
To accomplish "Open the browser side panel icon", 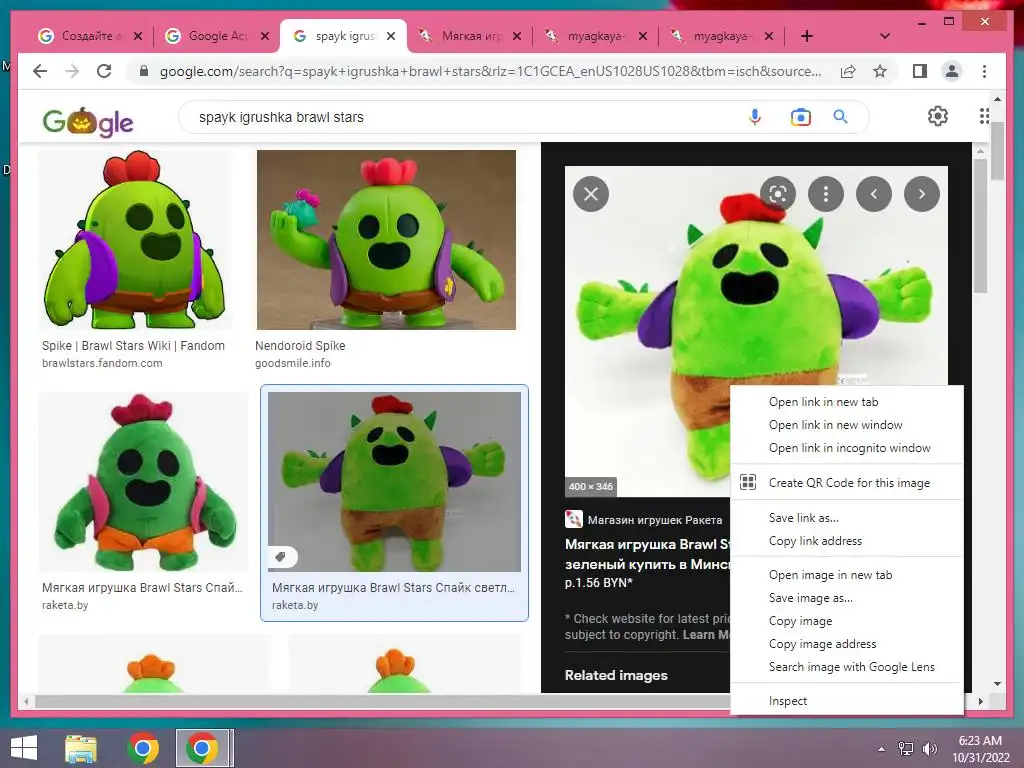I will pos(920,71).
